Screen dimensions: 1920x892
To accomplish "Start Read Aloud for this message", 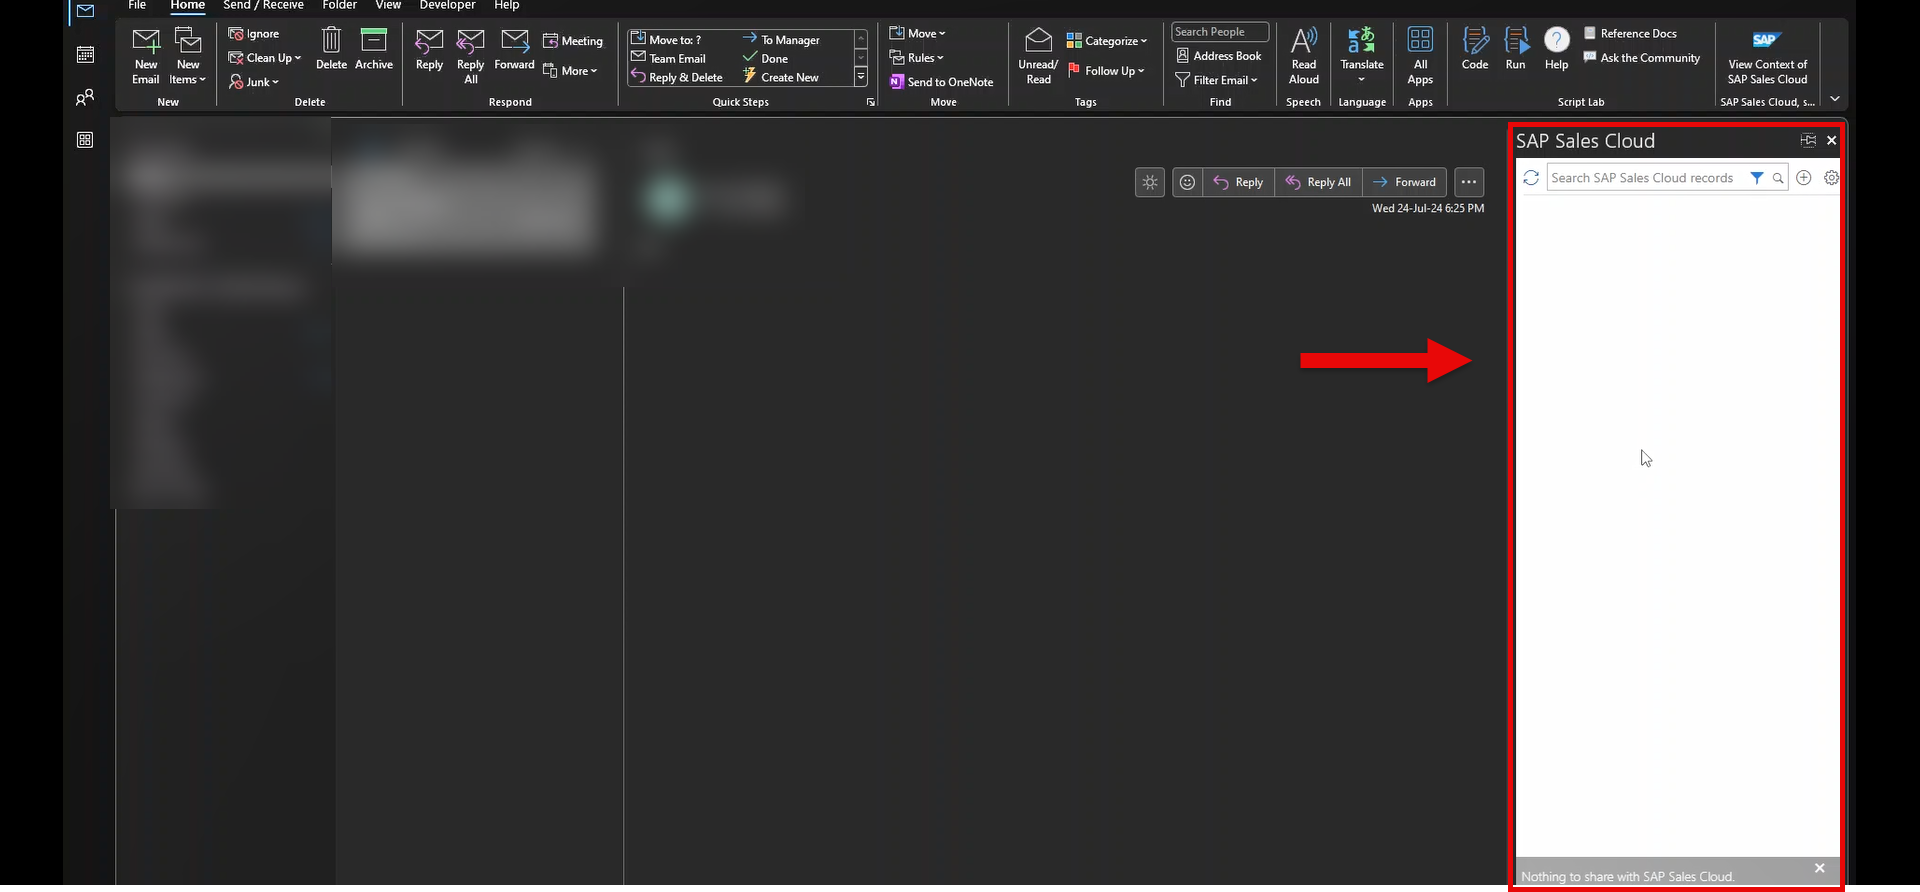I will pos(1304,56).
